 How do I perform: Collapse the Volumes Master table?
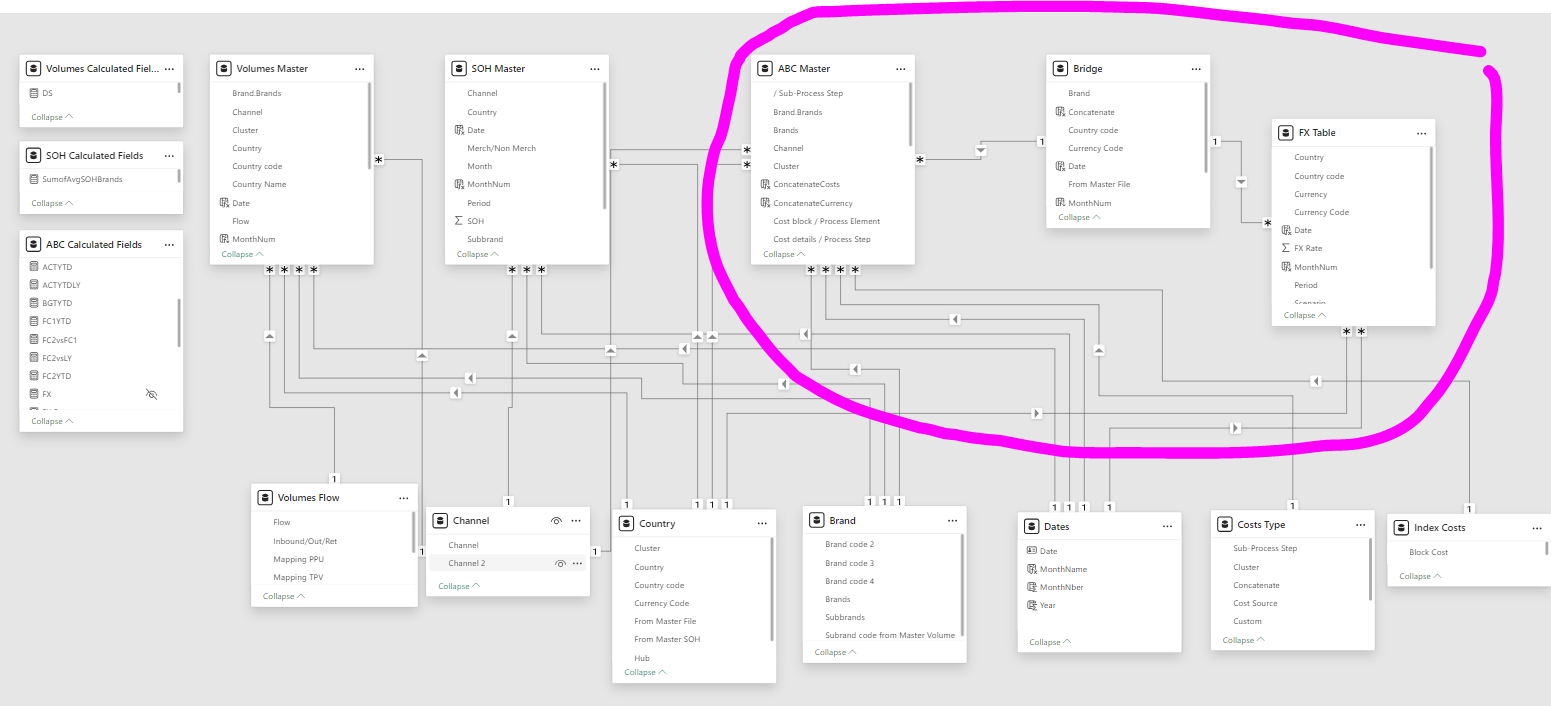pos(241,254)
